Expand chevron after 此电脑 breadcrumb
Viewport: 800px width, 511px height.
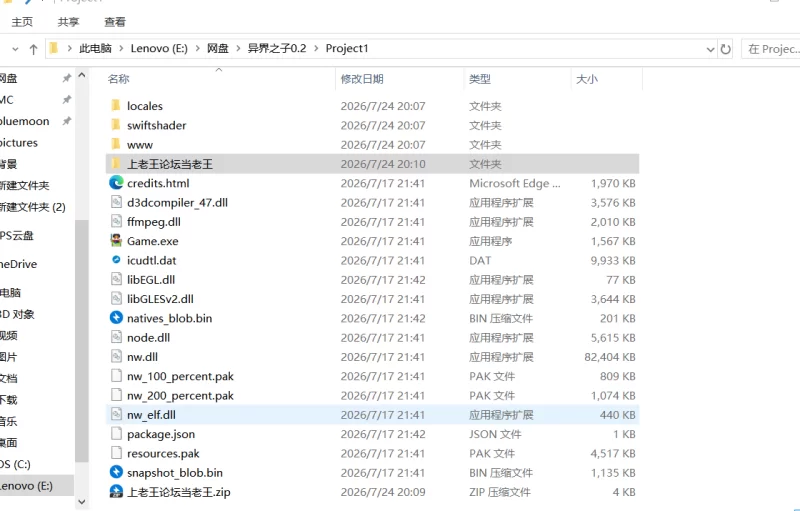click(x=121, y=48)
